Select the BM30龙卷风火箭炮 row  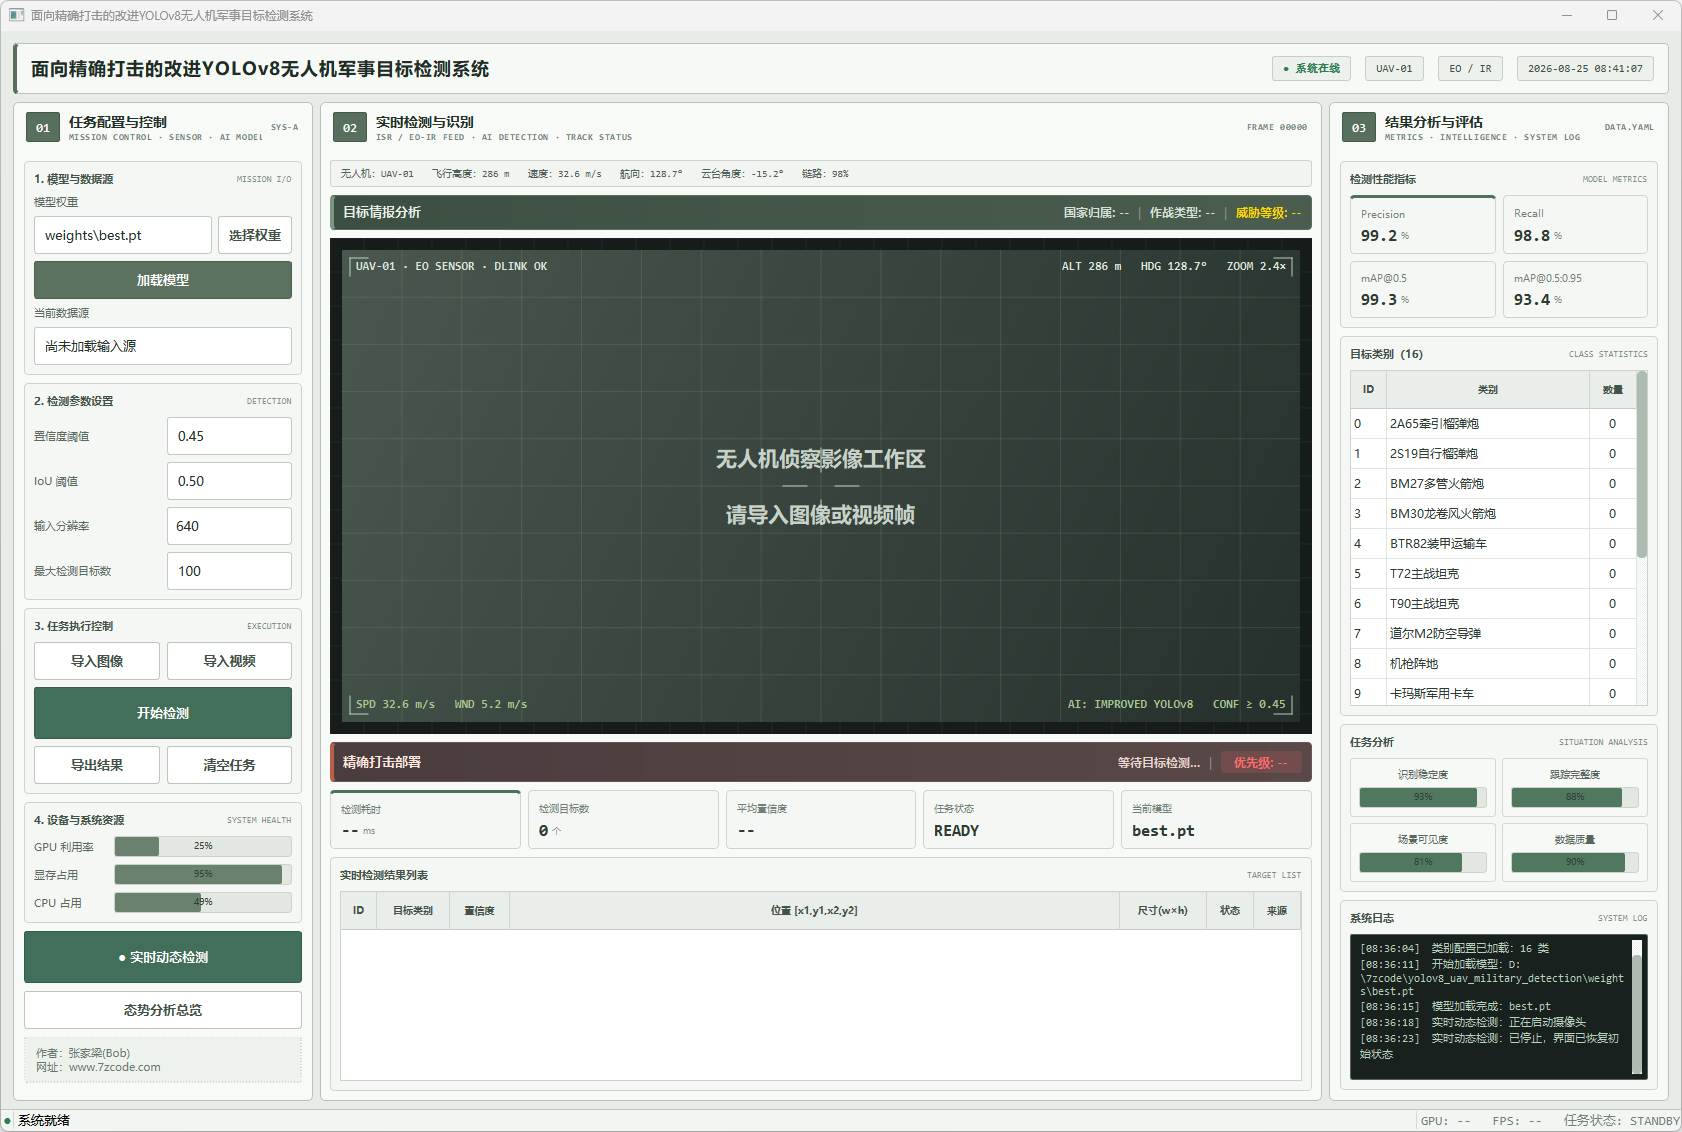click(1493, 514)
